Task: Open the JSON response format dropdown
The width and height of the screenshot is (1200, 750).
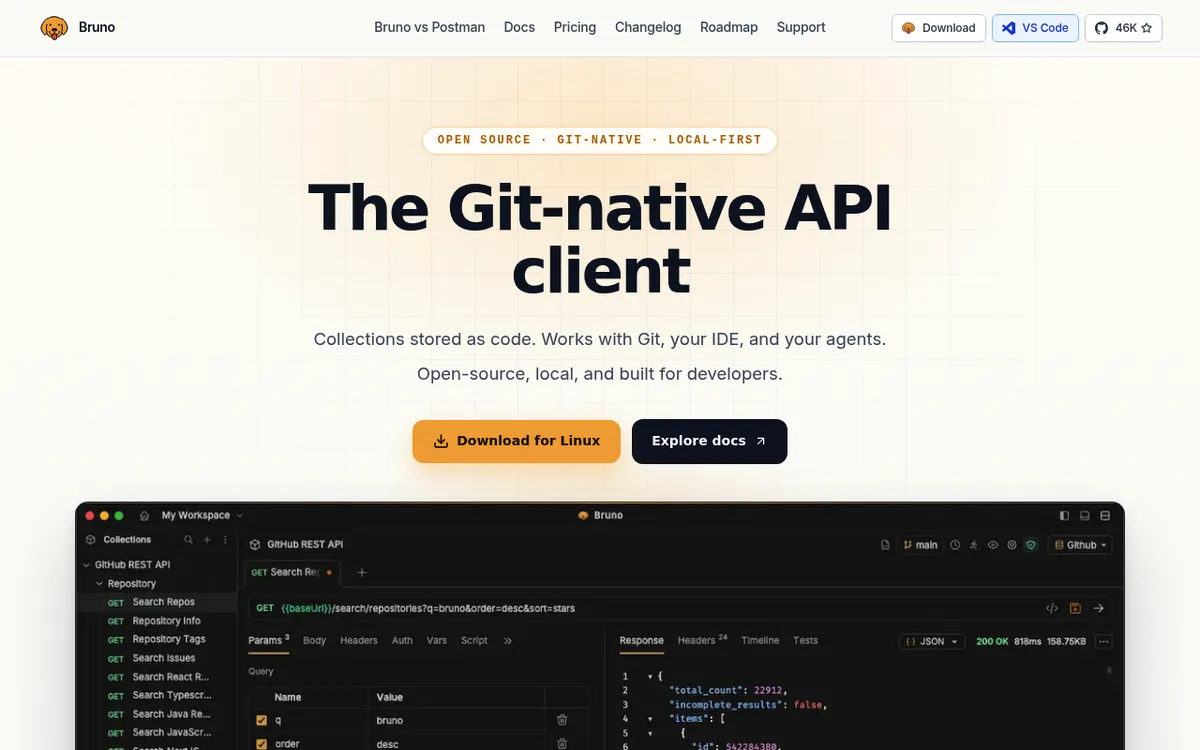Action: point(932,641)
